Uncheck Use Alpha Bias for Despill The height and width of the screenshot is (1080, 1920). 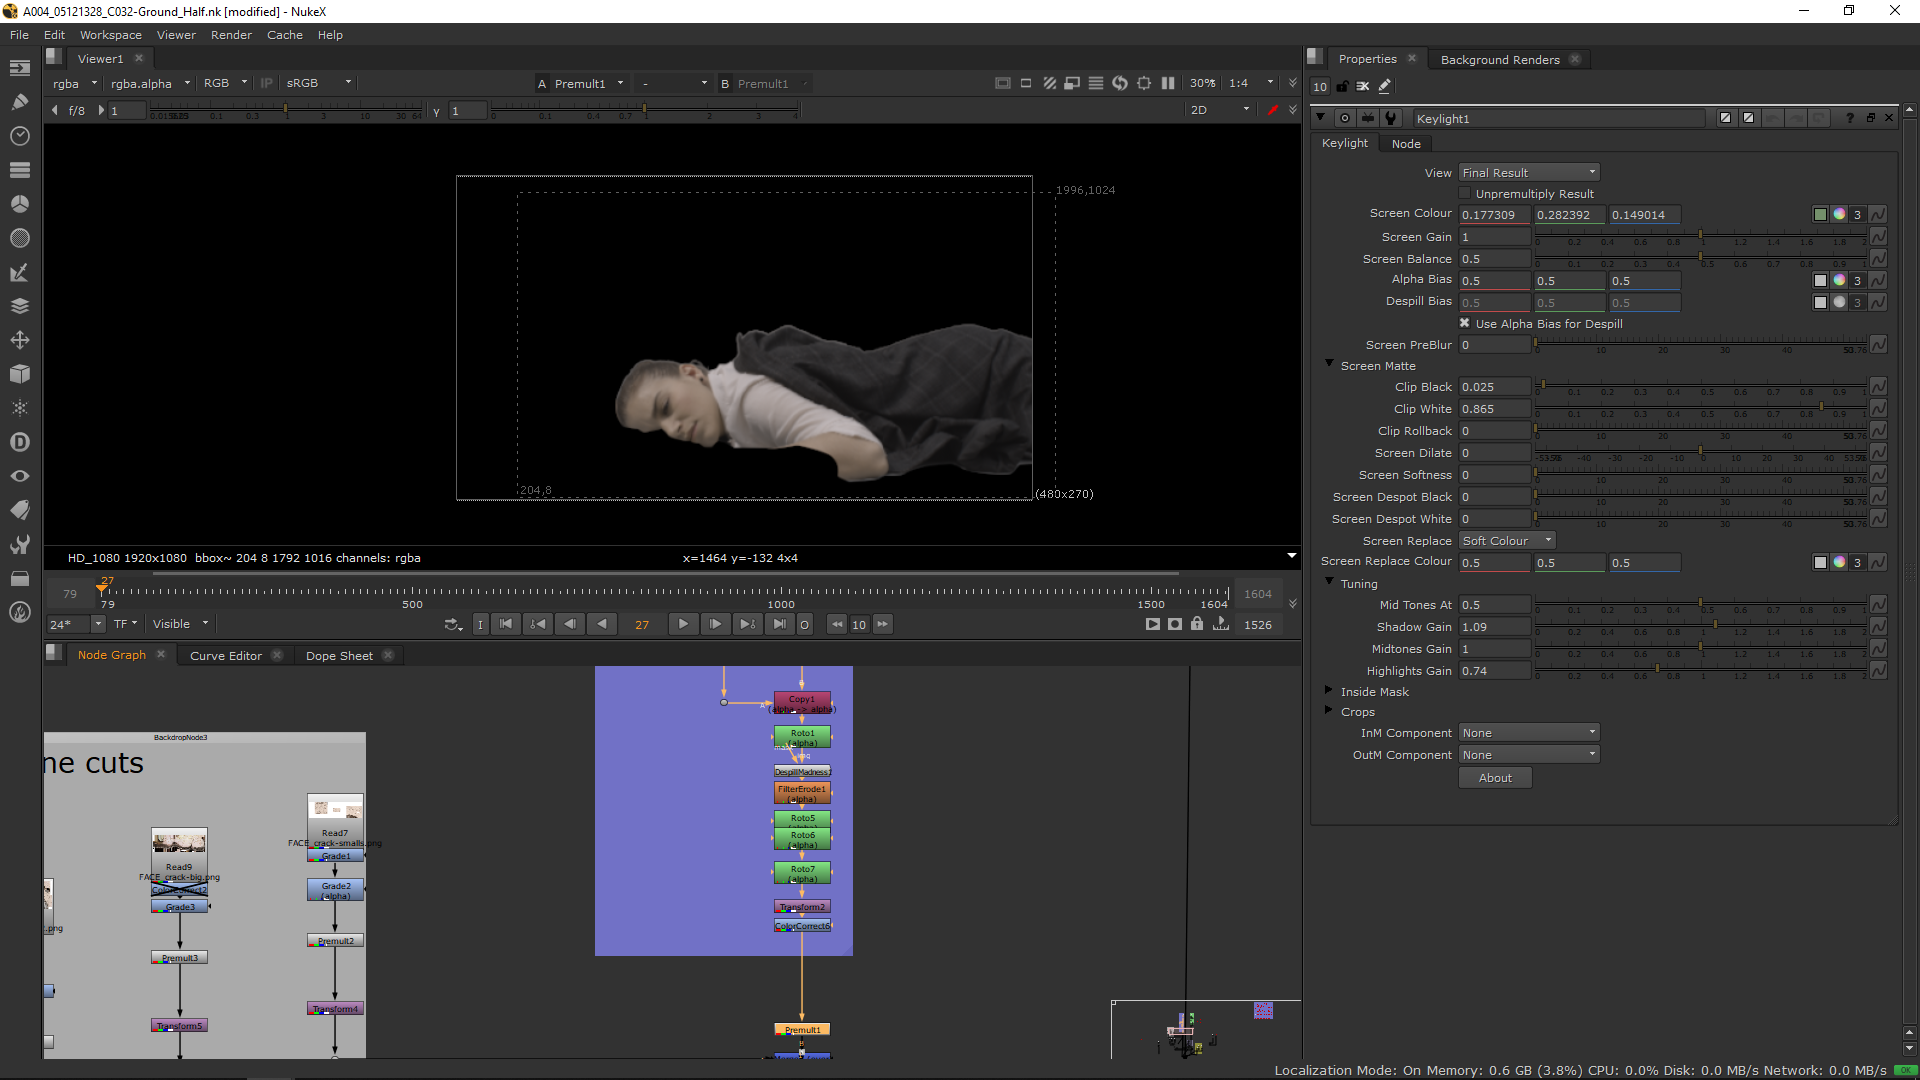click(1465, 323)
